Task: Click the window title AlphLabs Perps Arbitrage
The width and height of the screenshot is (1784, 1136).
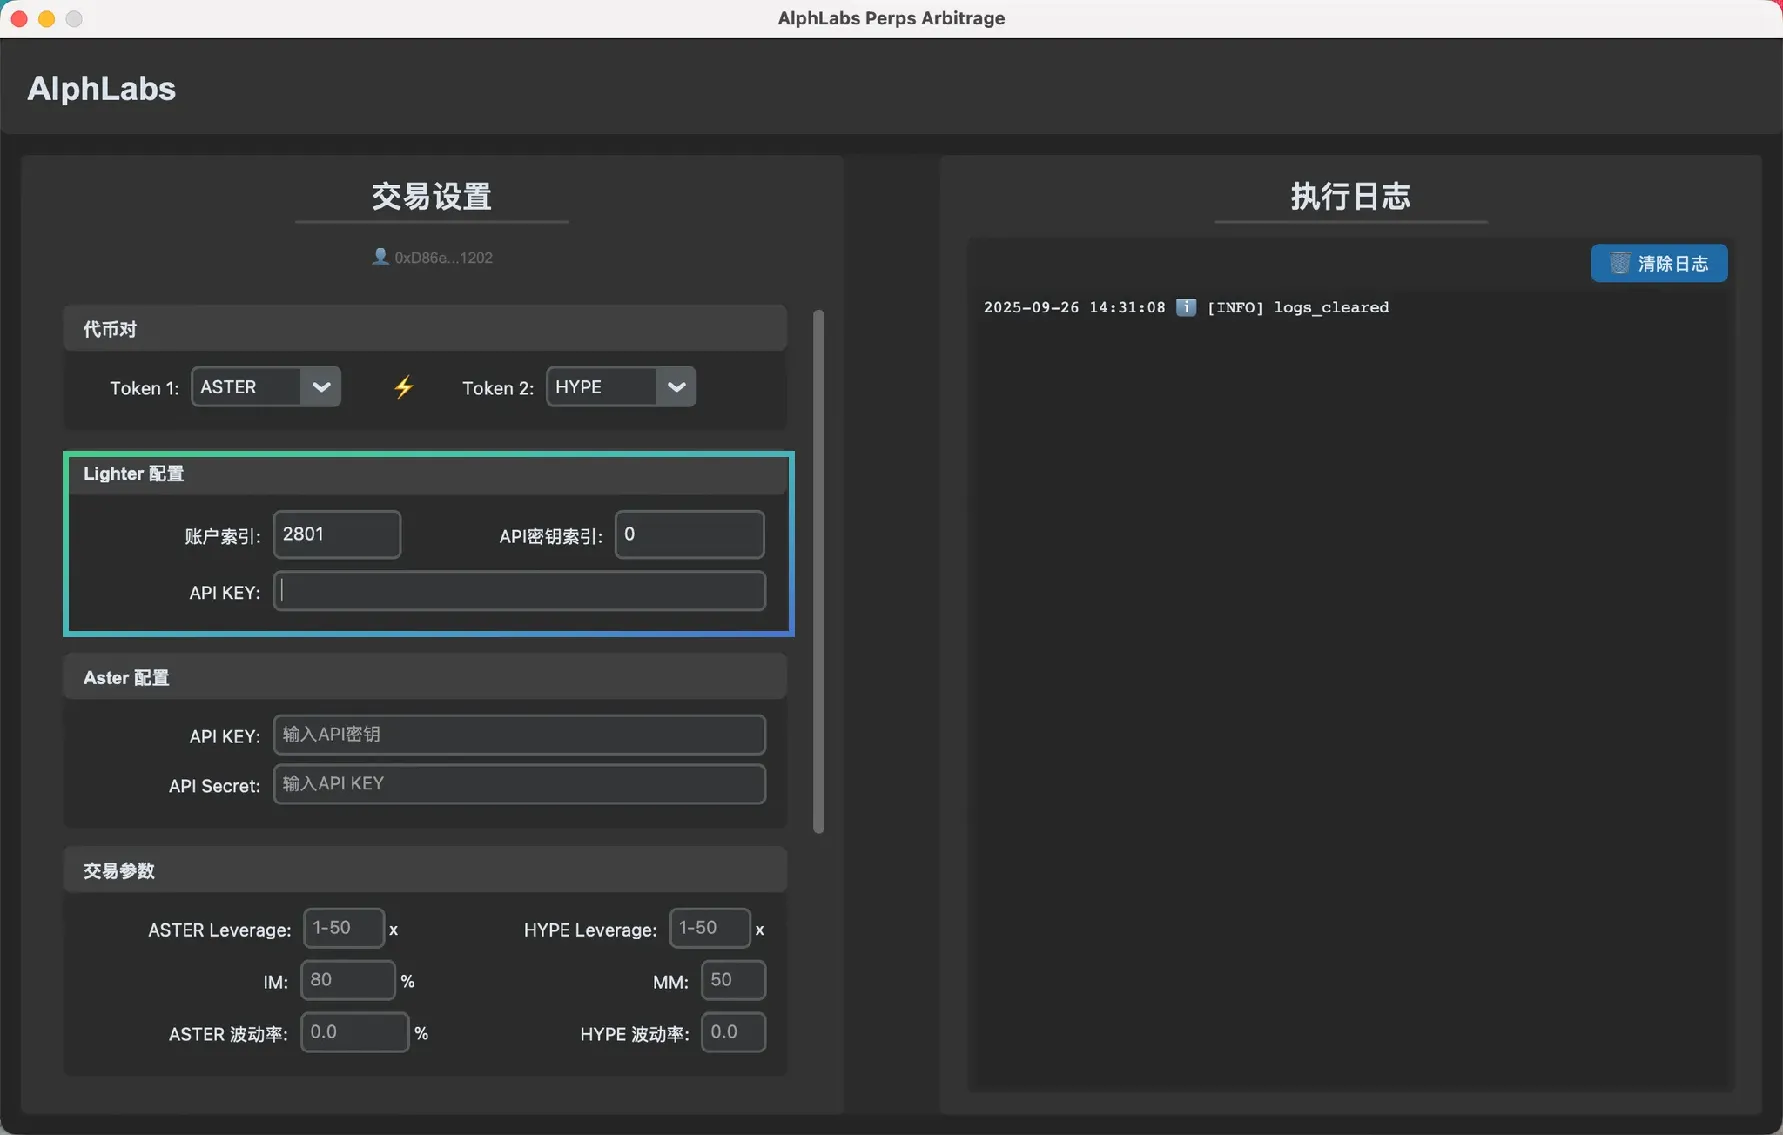Action: tap(892, 18)
